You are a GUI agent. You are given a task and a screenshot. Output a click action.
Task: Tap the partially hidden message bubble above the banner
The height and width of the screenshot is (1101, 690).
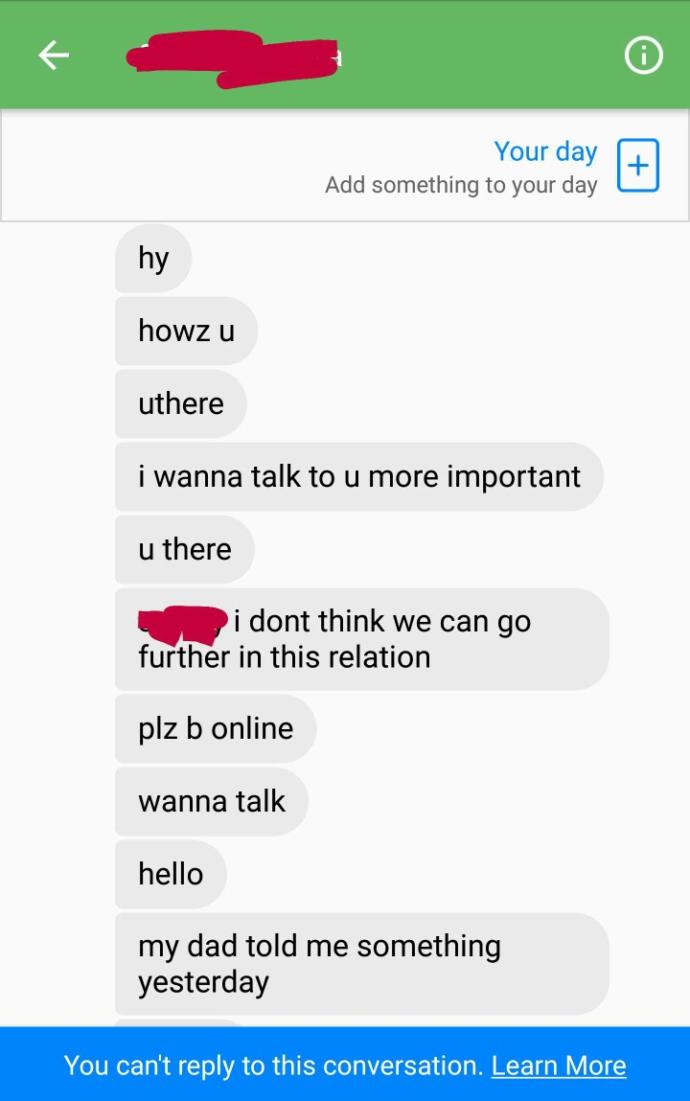pos(179,1022)
